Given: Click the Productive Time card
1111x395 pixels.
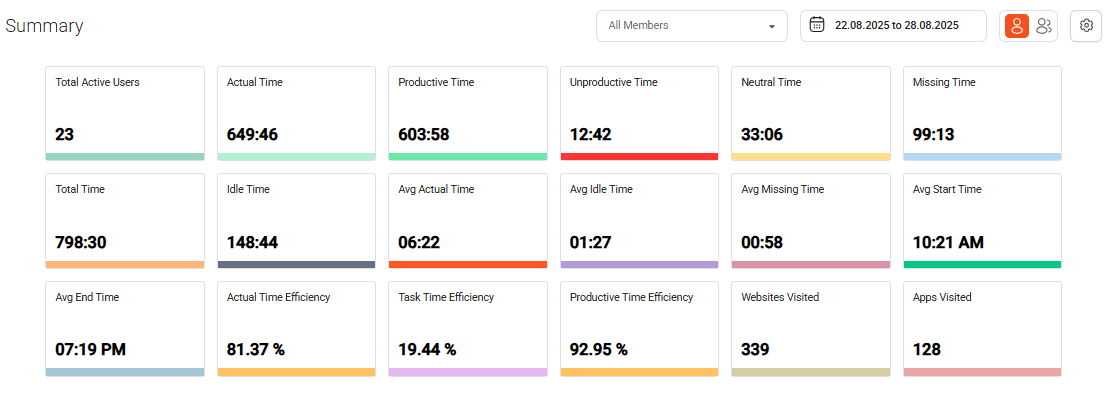Looking at the screenshot, I should coord(468,113).
